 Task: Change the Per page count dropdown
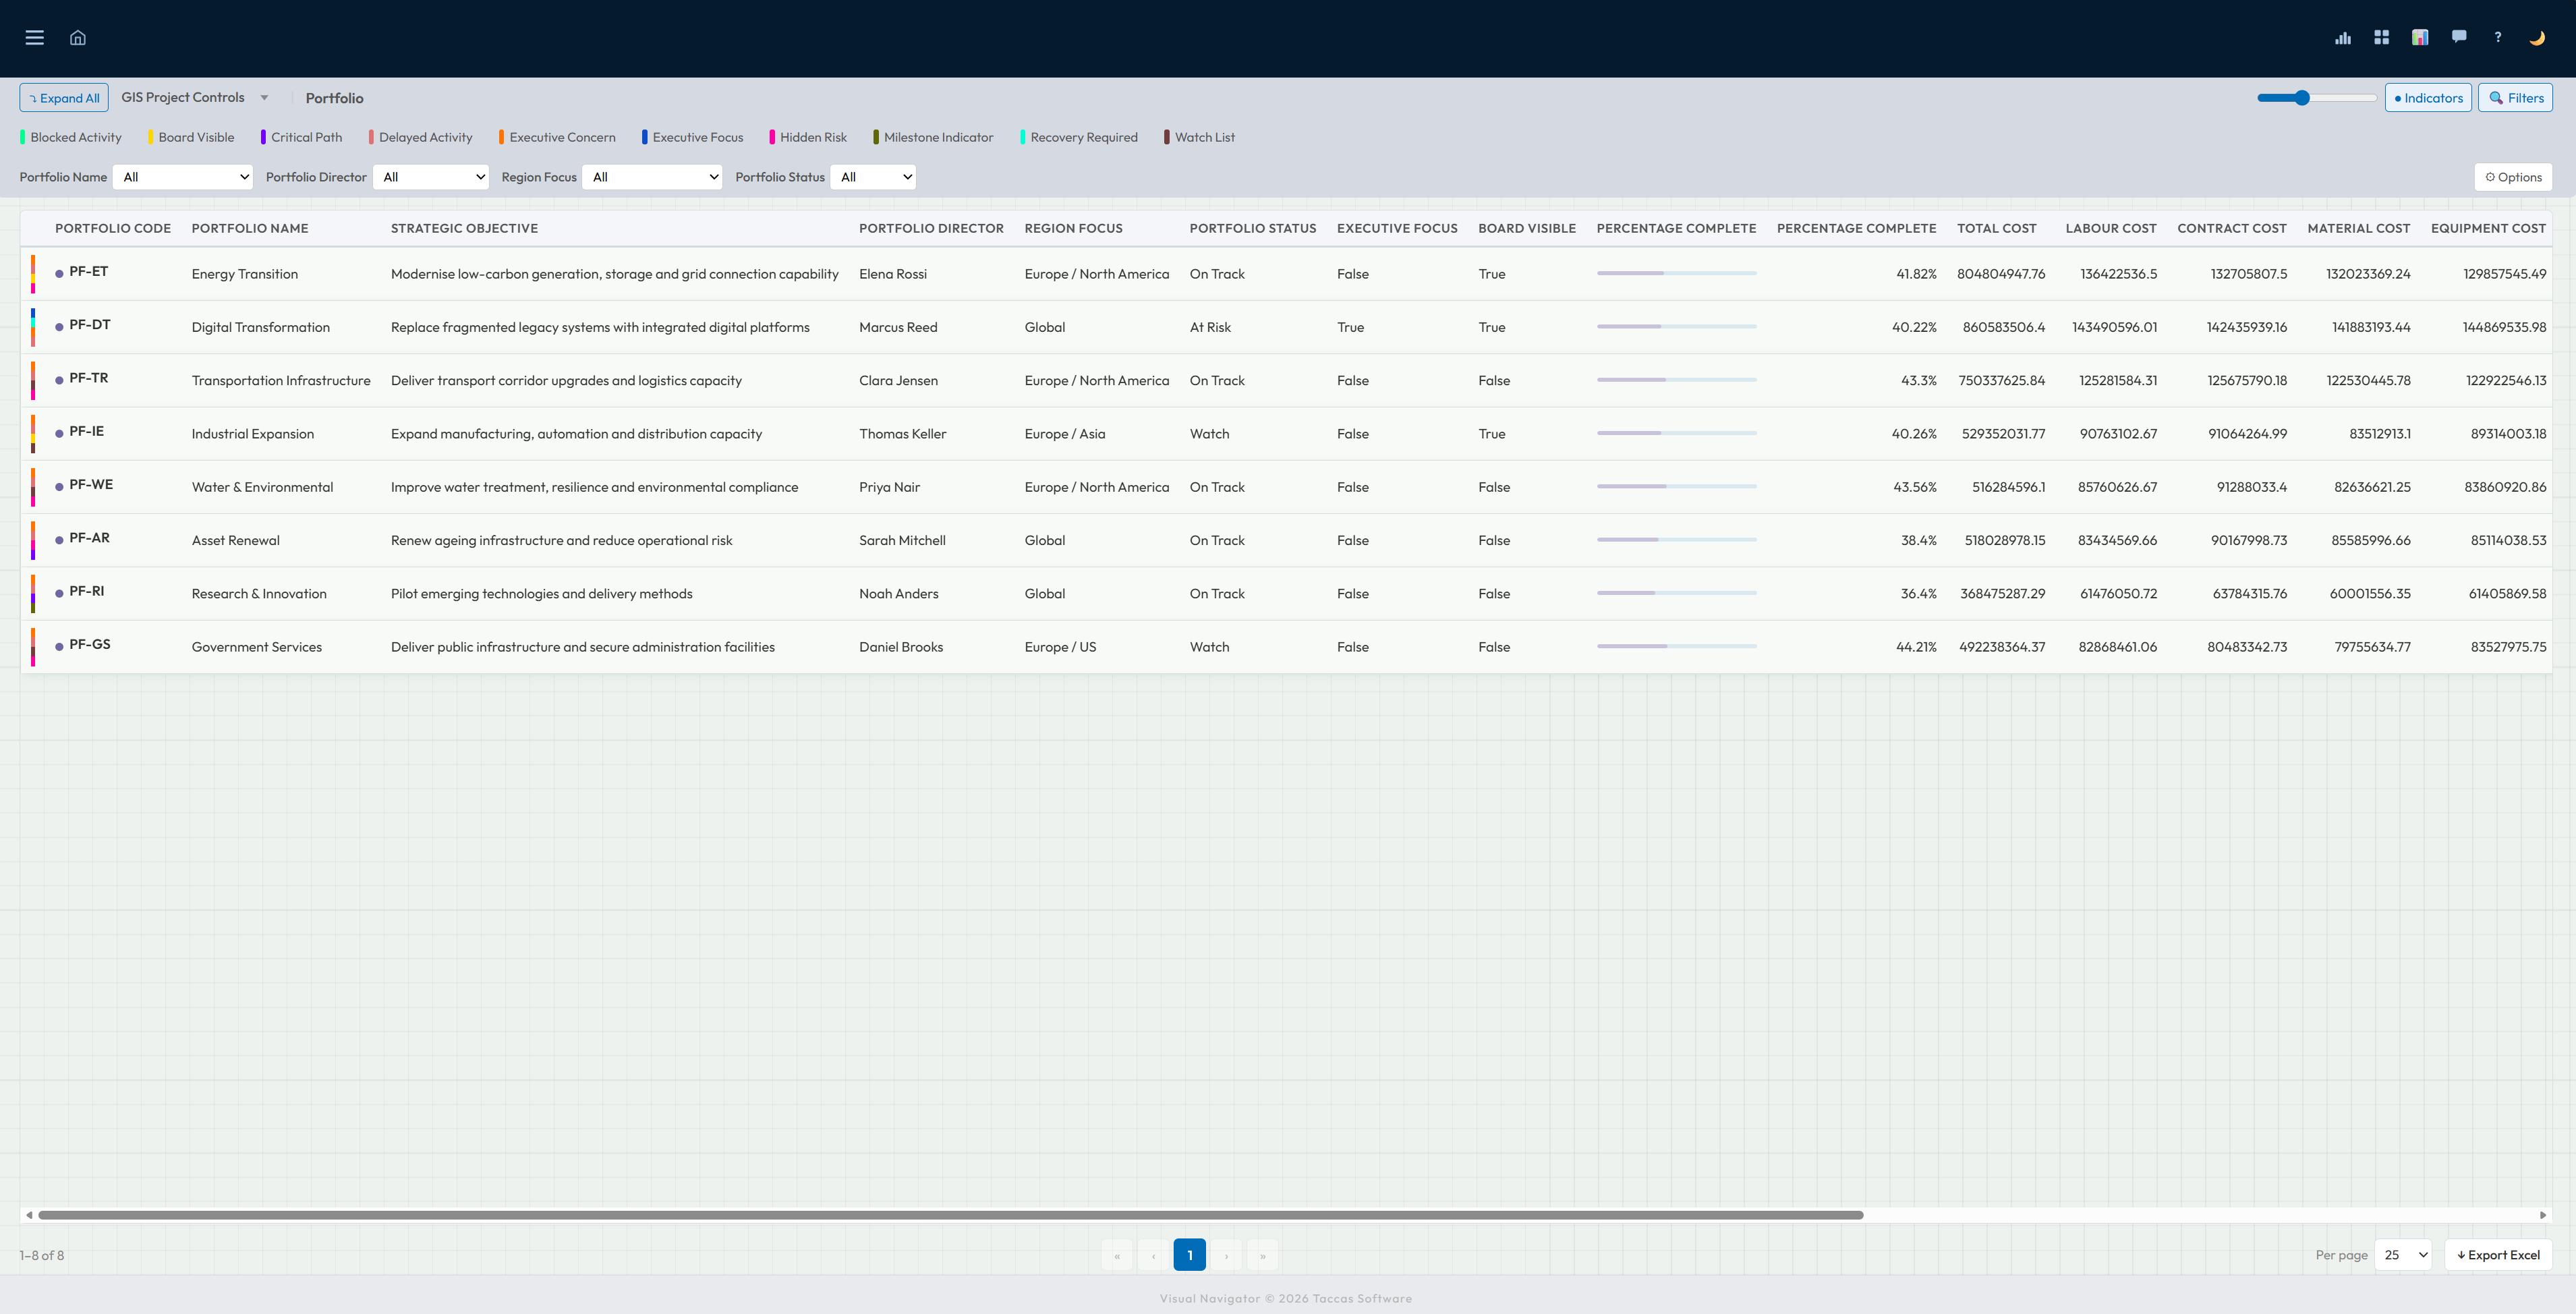2403,1254
